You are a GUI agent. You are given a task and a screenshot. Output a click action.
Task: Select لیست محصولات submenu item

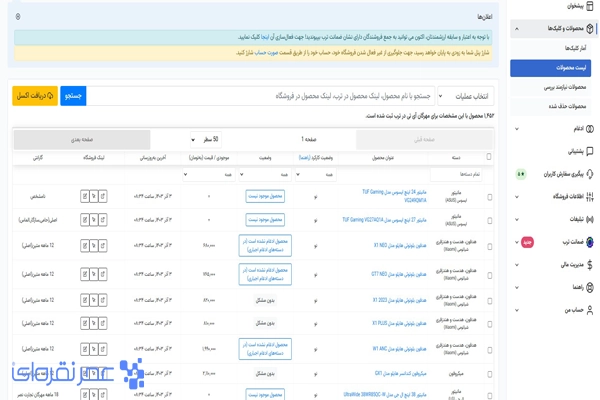tap(551, 68)
